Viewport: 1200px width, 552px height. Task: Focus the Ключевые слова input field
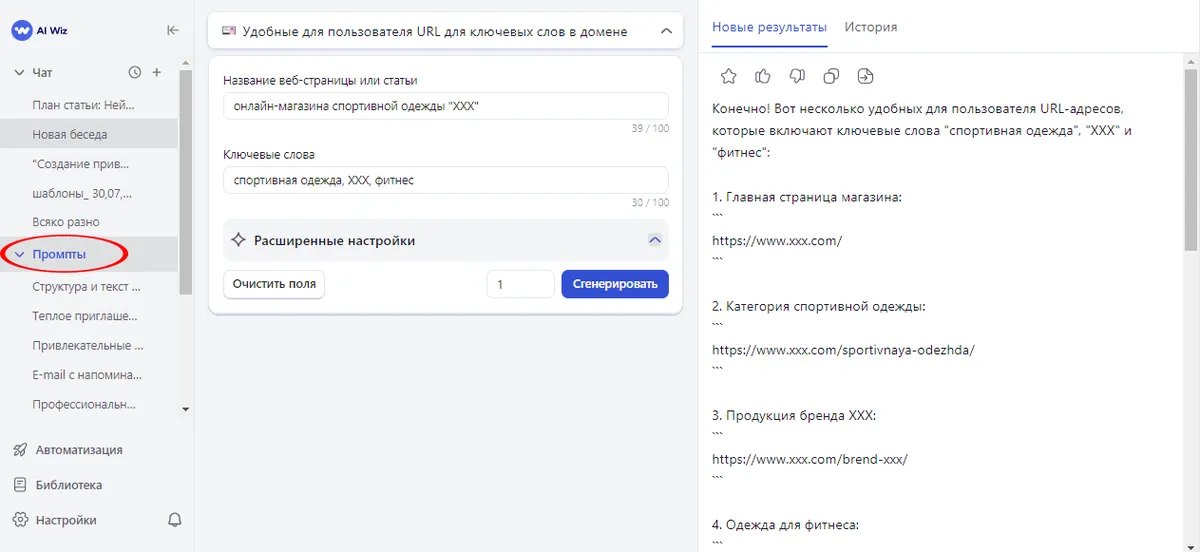point(446,180)
